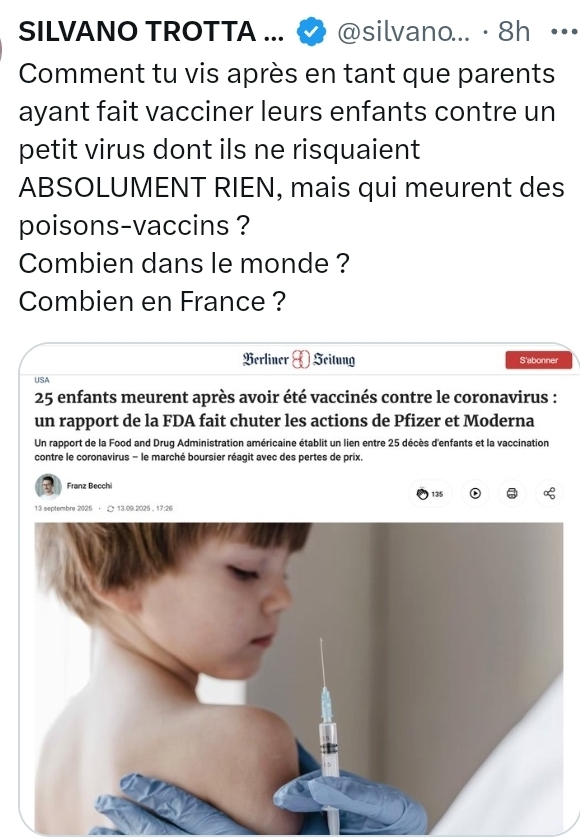Click the share icon in article

tap(549, 493)
